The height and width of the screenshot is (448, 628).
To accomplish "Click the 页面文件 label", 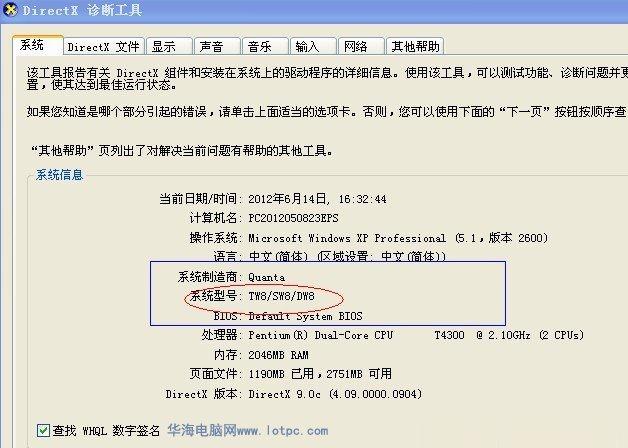I will 216,374.
